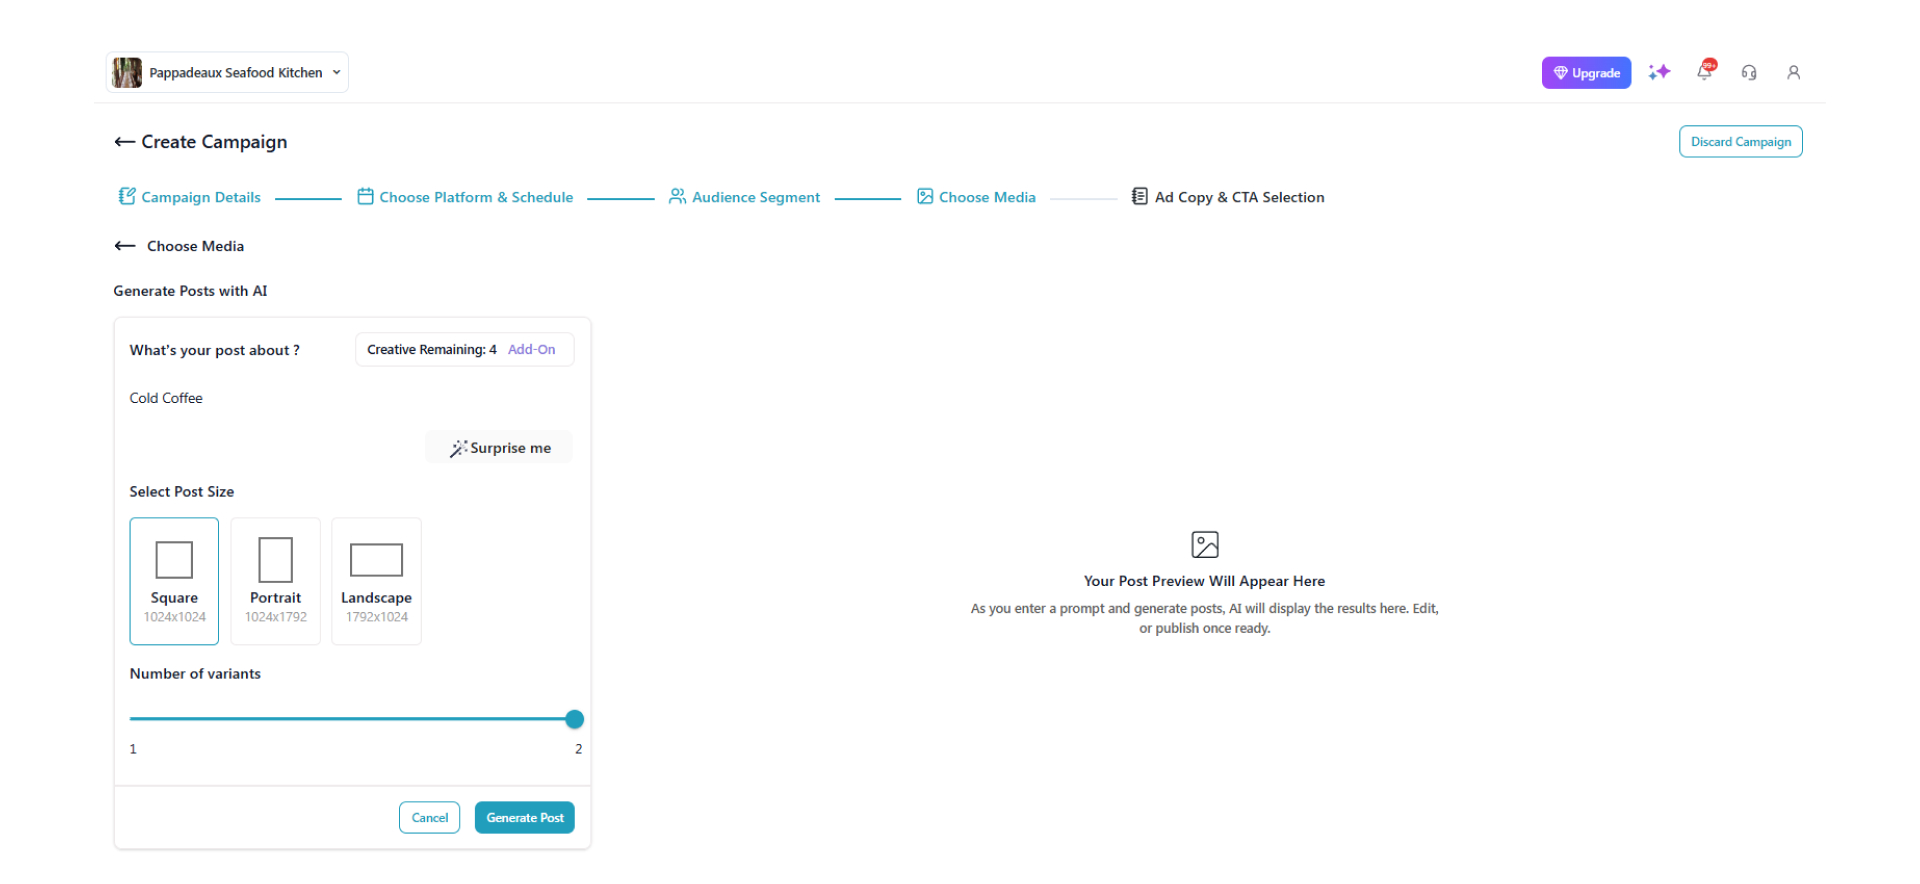The height and width of the screenshot is (884, 1920).
Task: Open the notifications bell
Action: [x=1705, y=71]
